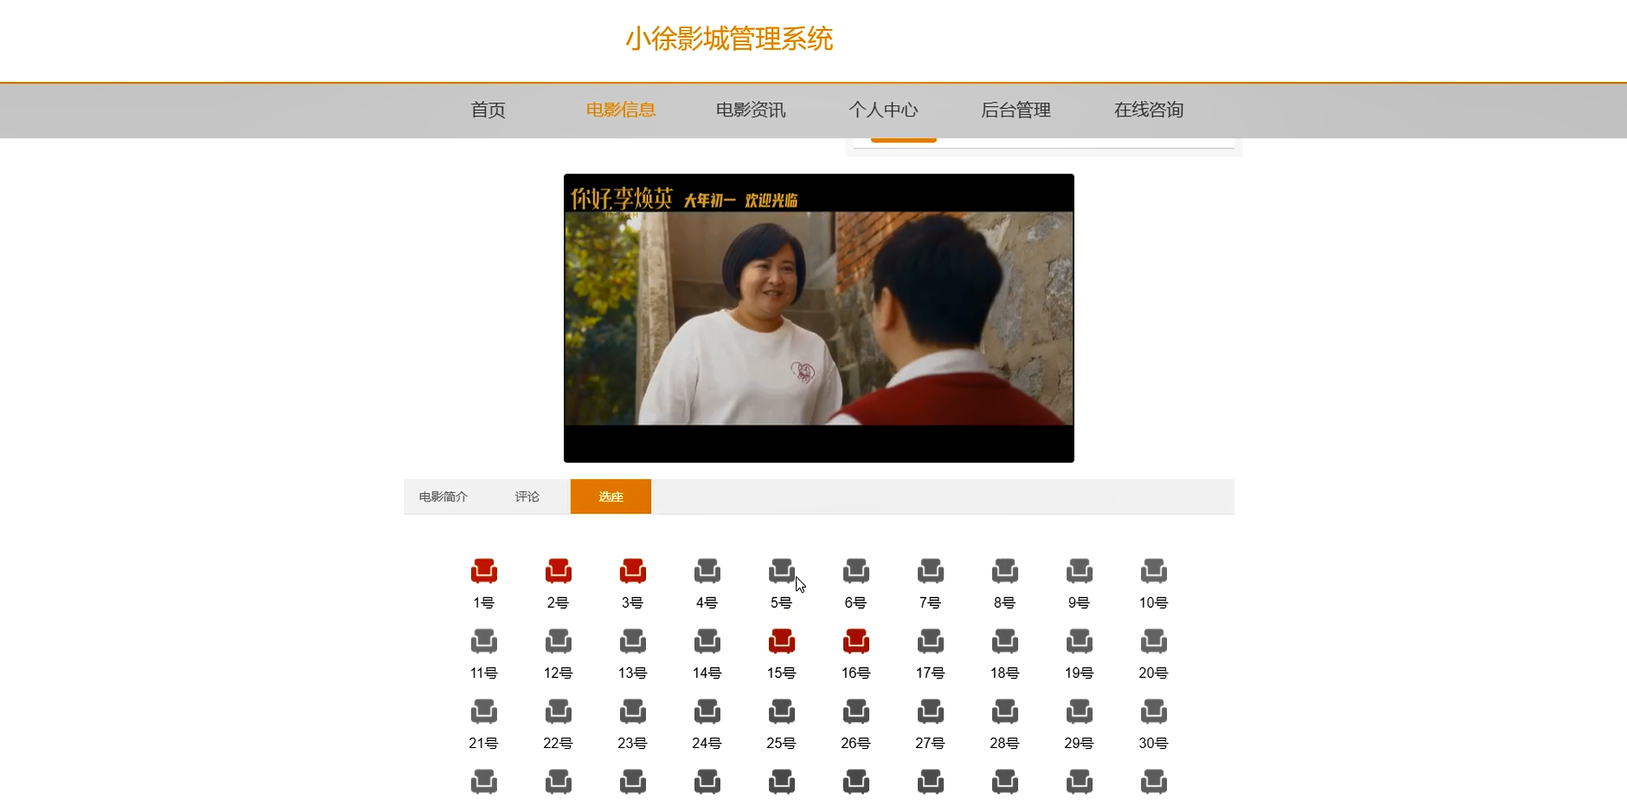This screenshot has width=1627, height=802.
Task: Click seat icon 23号
Action: pyautogui.click(x=633, y=711)
